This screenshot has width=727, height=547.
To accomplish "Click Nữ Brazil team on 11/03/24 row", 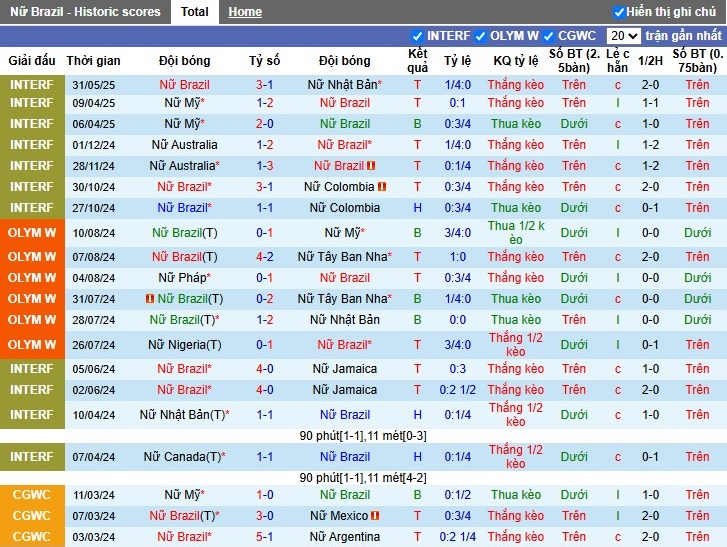I will 344,495.
